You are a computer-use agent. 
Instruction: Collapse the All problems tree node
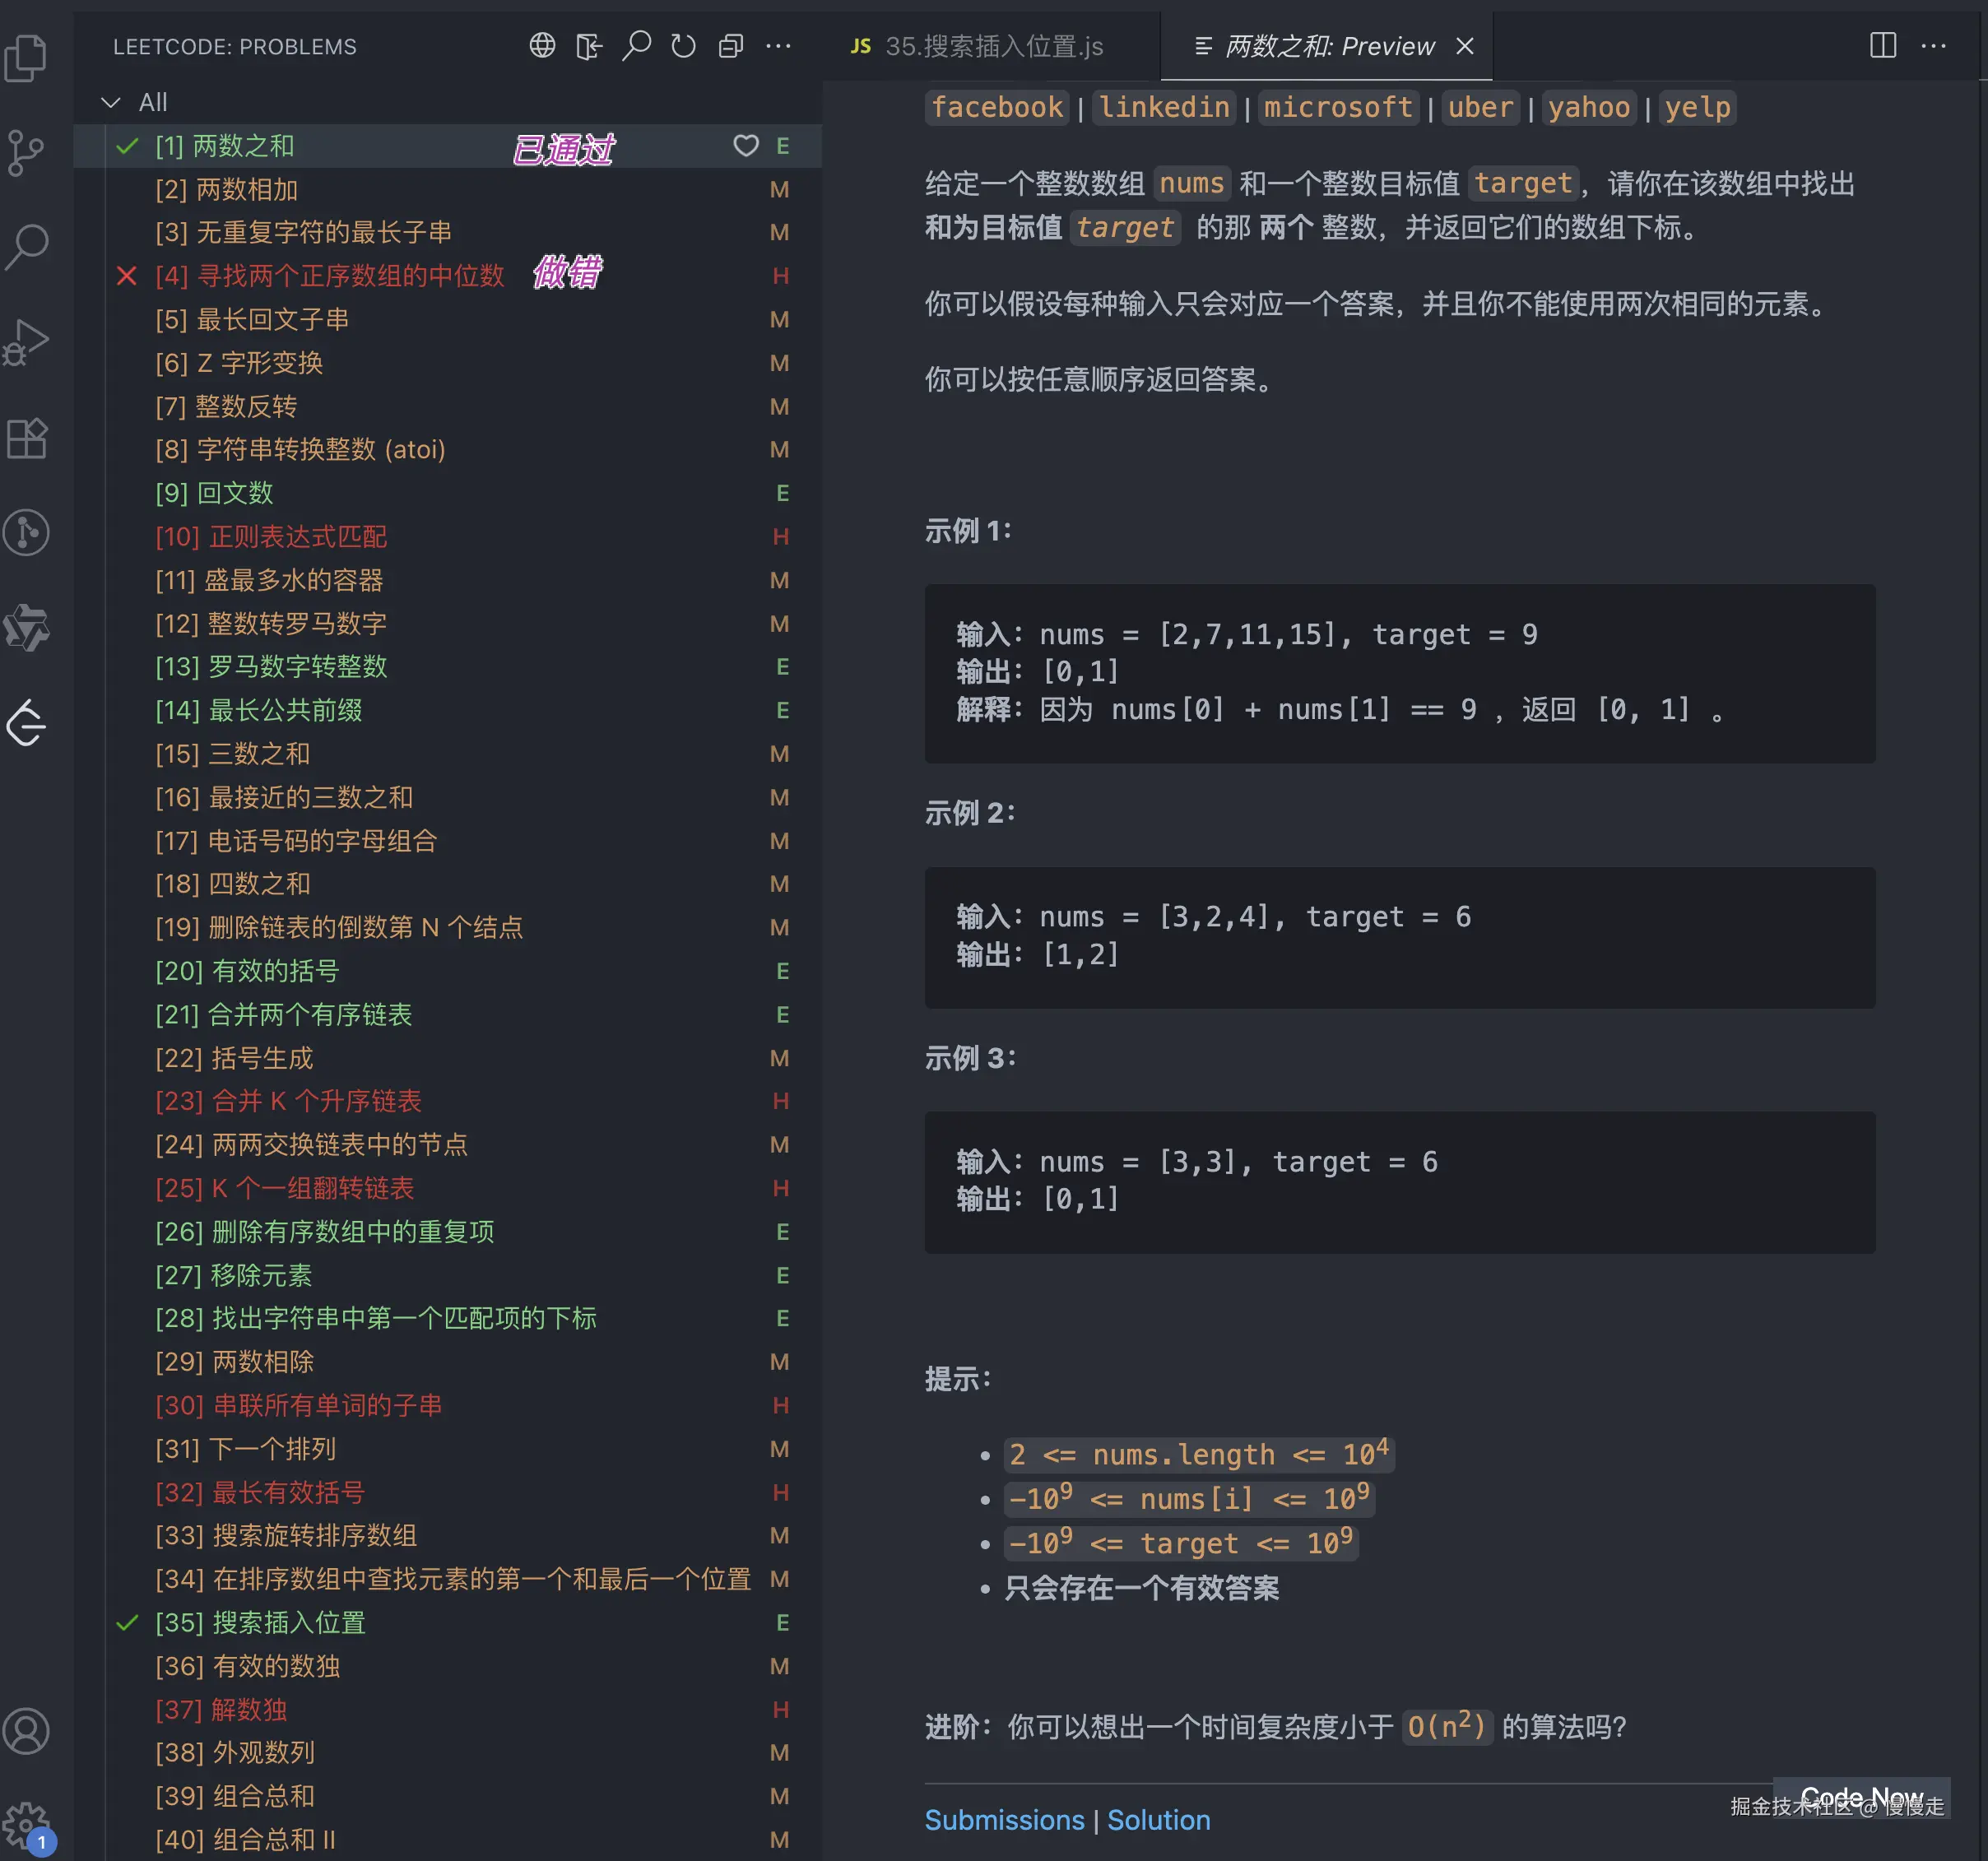click(111, 102)
